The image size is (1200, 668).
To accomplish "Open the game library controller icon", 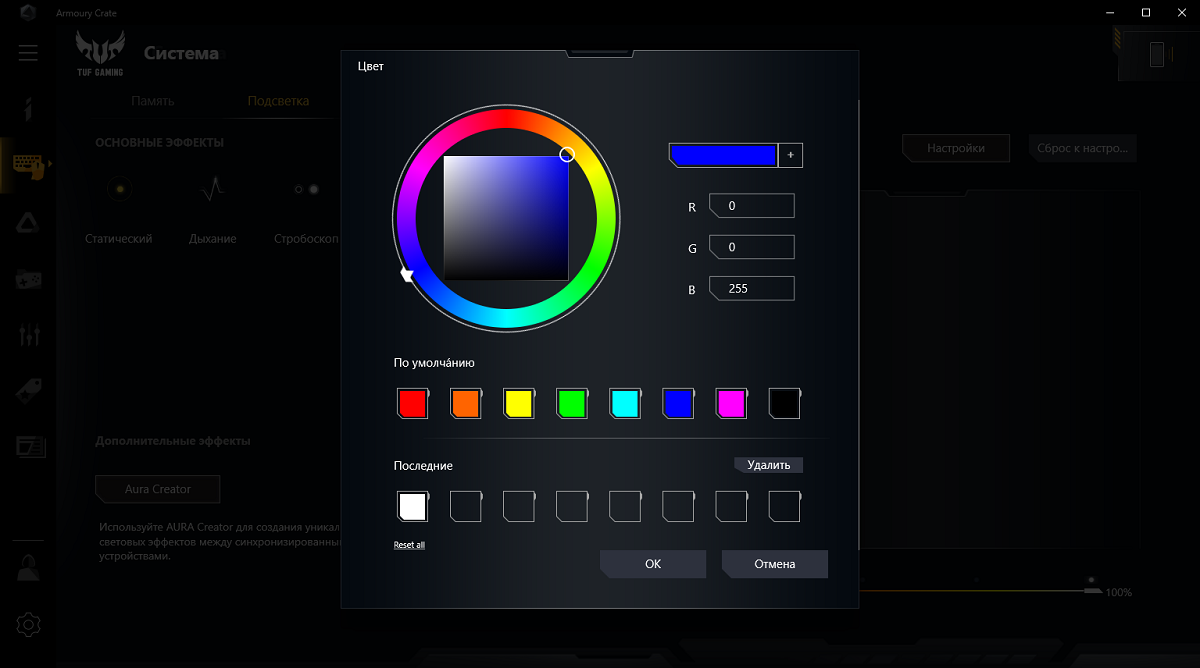I will (x=28, y=279).
